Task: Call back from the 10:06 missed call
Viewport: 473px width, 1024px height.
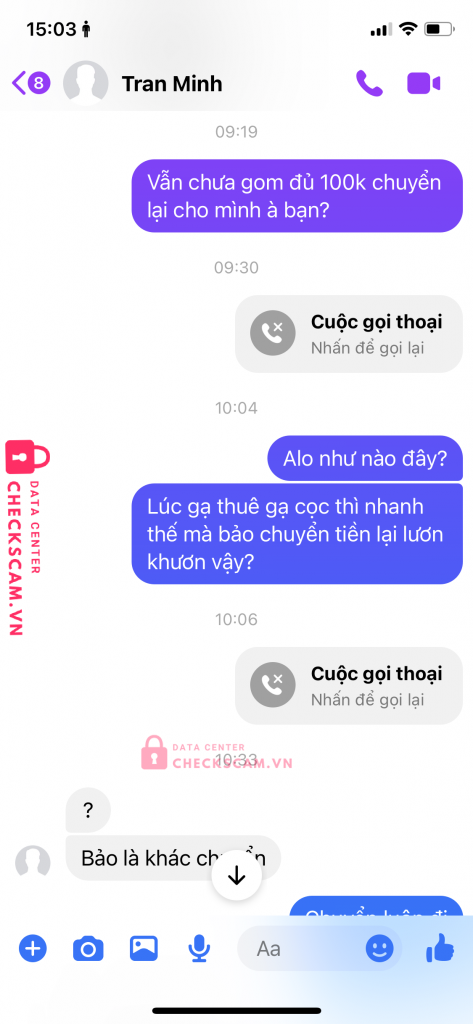Action: (349, 686)
